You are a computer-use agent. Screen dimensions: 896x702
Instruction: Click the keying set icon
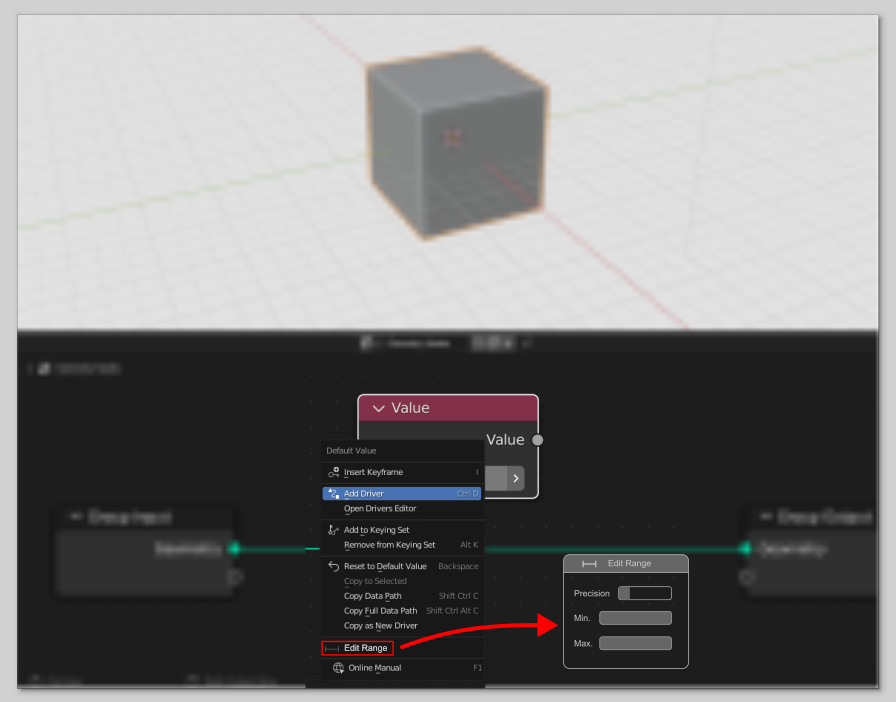pyautogui.click(x=334, y=530)
